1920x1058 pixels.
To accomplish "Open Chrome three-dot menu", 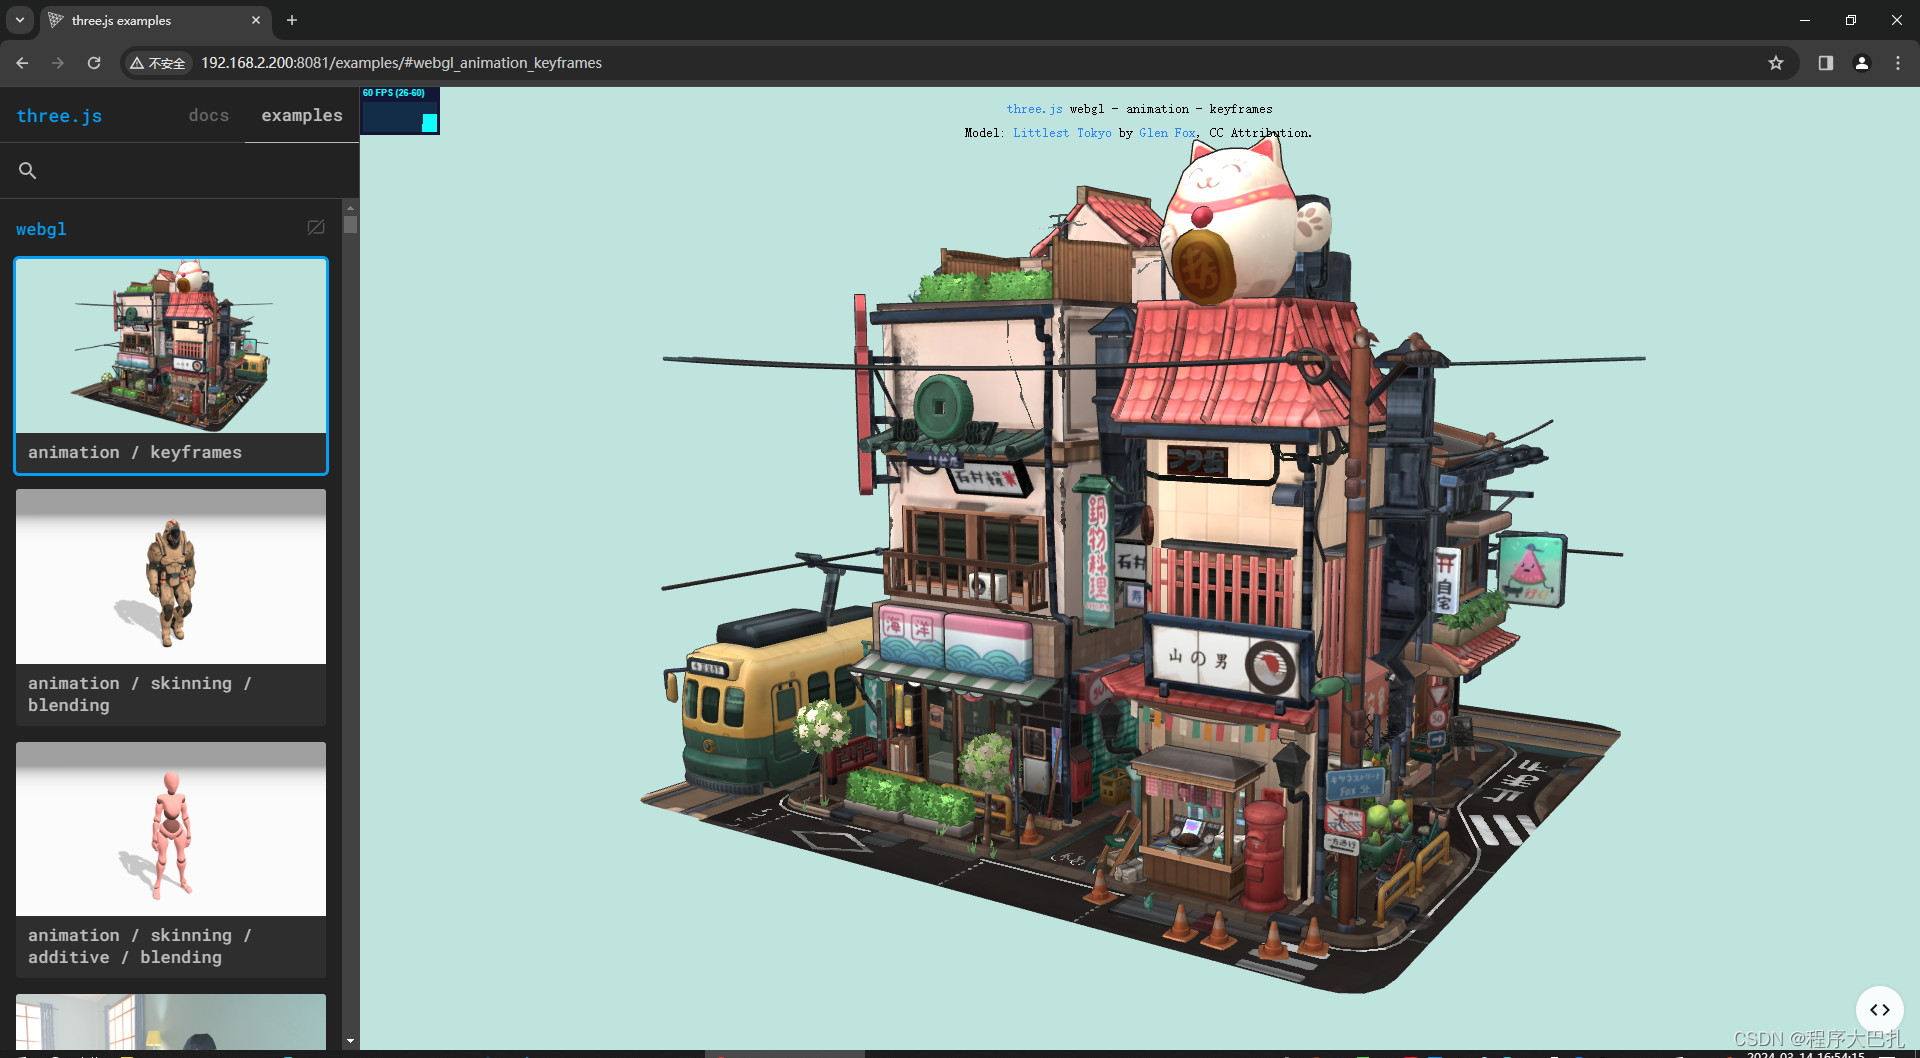I will 1898,63.
